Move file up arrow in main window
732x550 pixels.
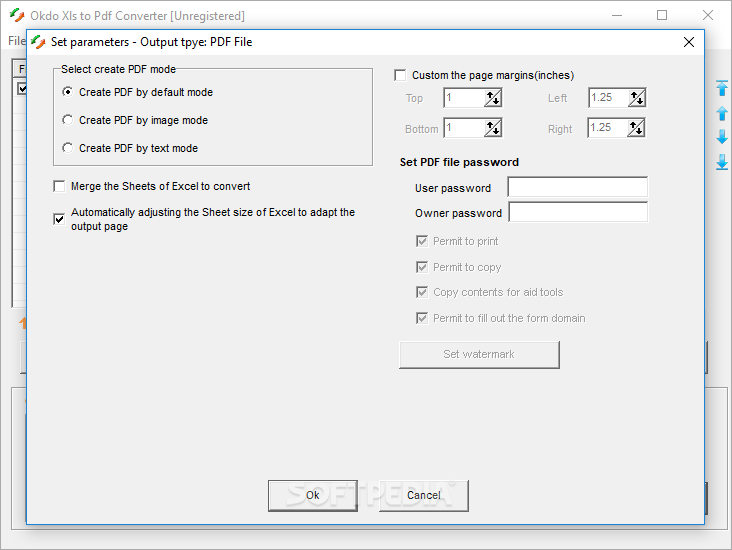pos(722,113)
